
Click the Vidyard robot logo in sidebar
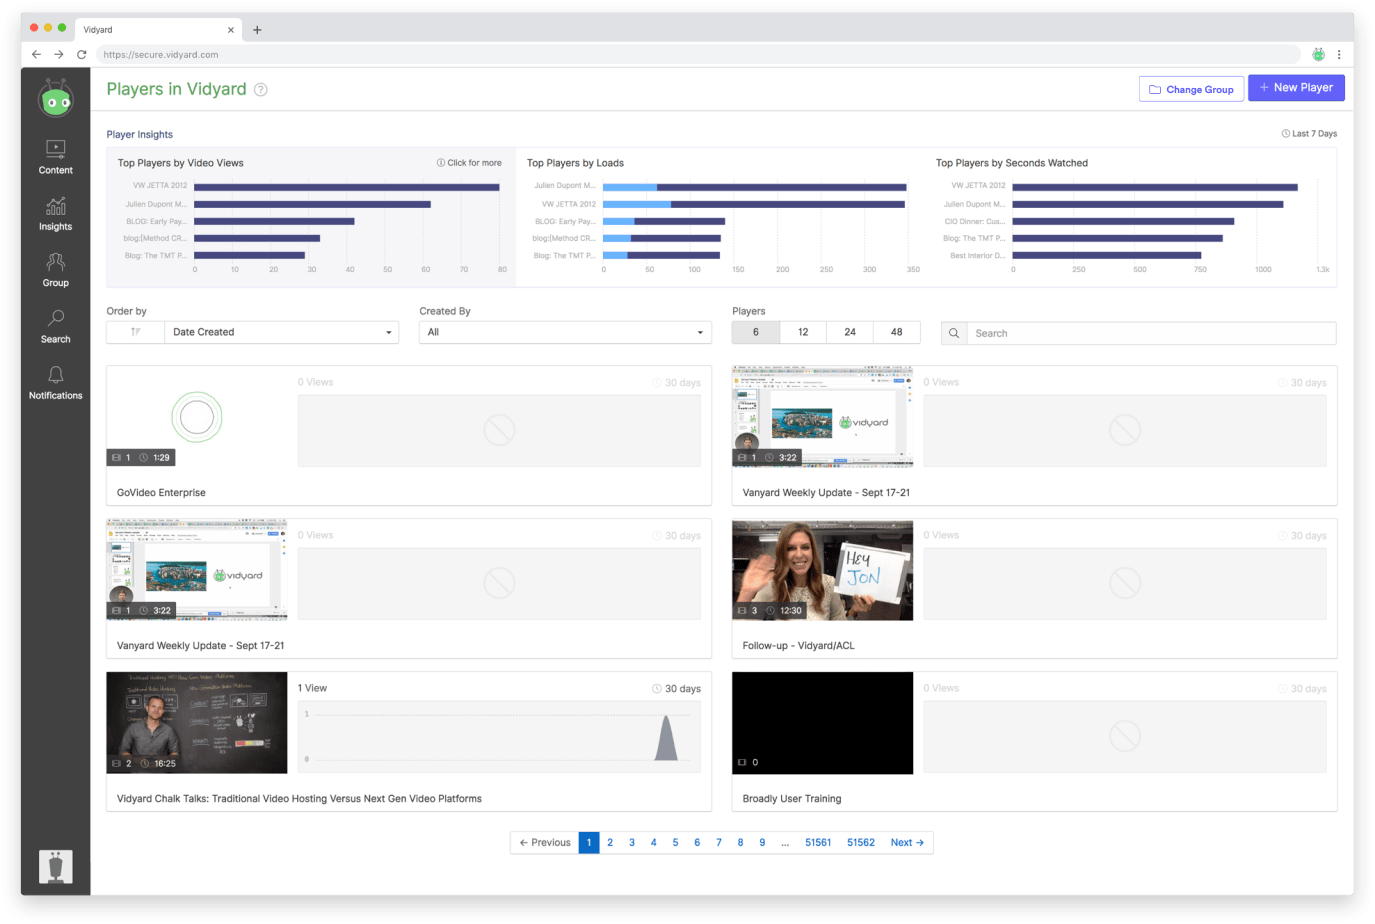point(55,98)
